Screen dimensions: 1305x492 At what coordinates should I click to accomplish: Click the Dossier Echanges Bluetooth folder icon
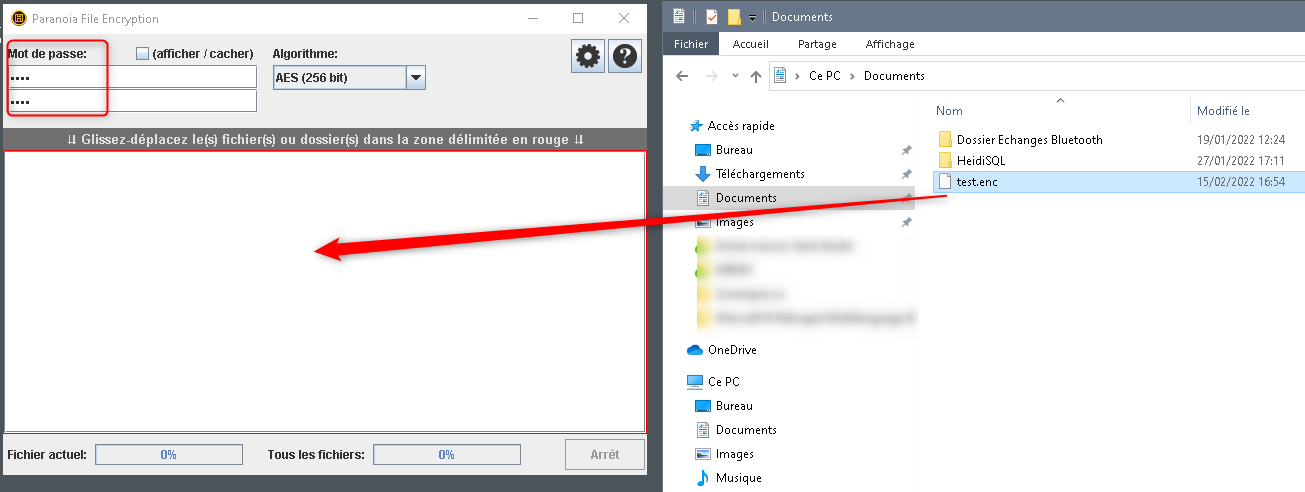(945, 140)
